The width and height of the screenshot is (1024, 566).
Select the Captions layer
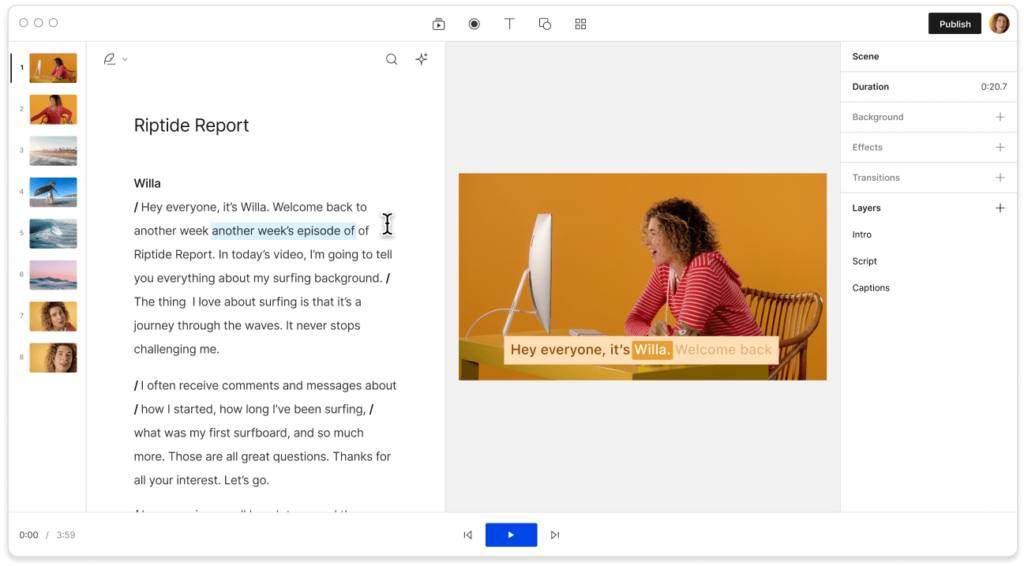tap(870, 288)
